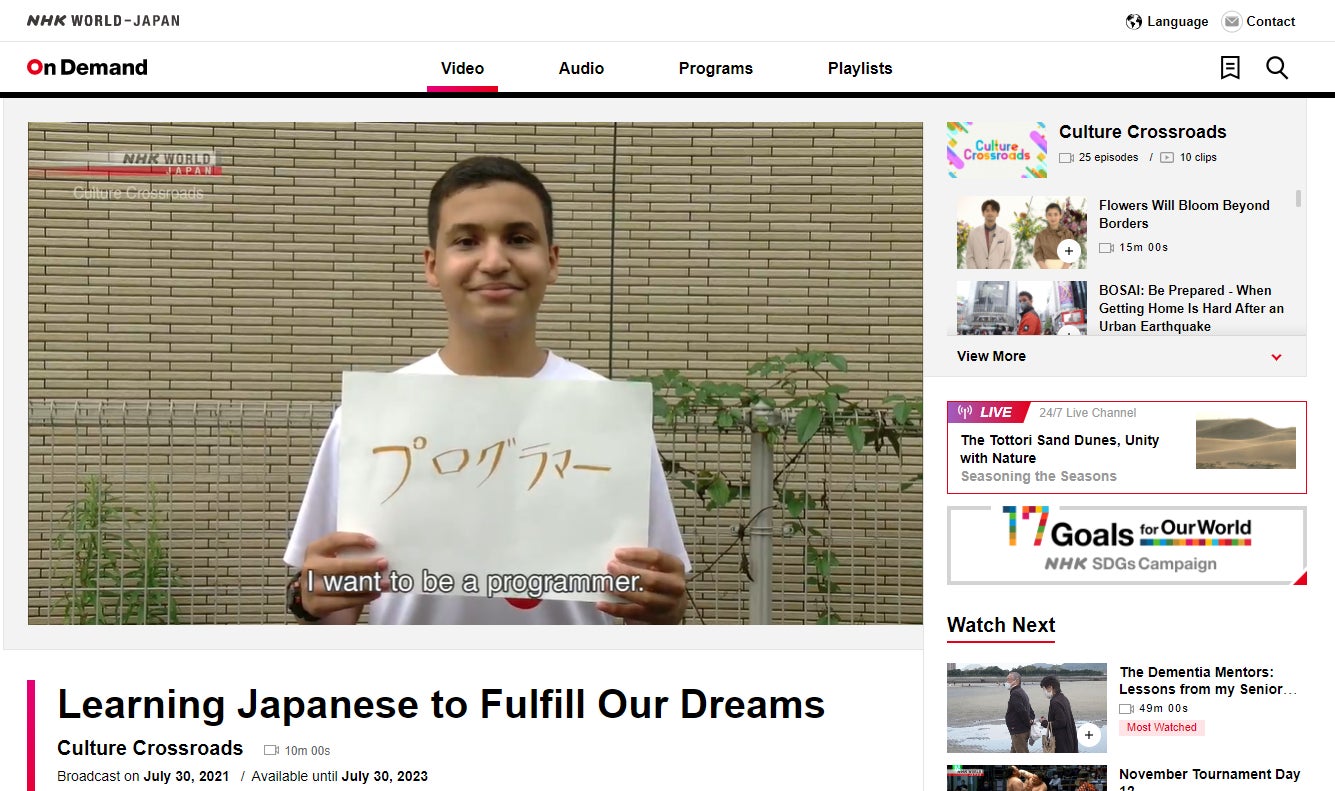The width and height of the screenshot is (1335, 791).
Task: Add The Dementia Mentors to playlist
Action: point(1089,735)
